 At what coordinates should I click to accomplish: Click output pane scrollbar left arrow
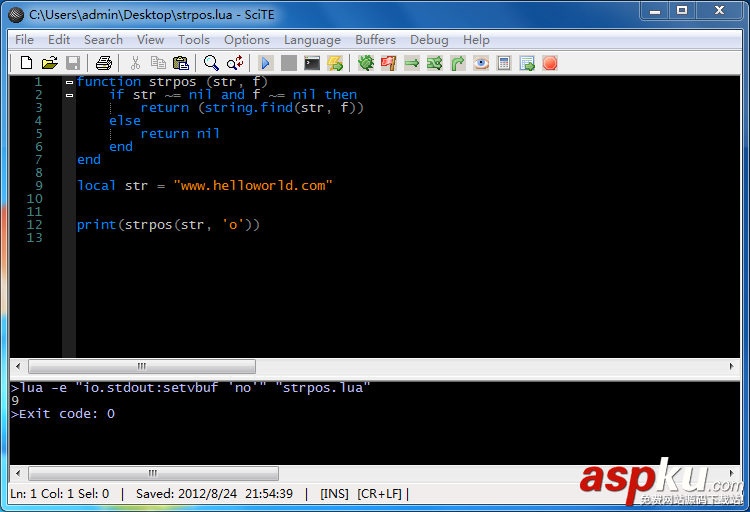click(18, 473)
